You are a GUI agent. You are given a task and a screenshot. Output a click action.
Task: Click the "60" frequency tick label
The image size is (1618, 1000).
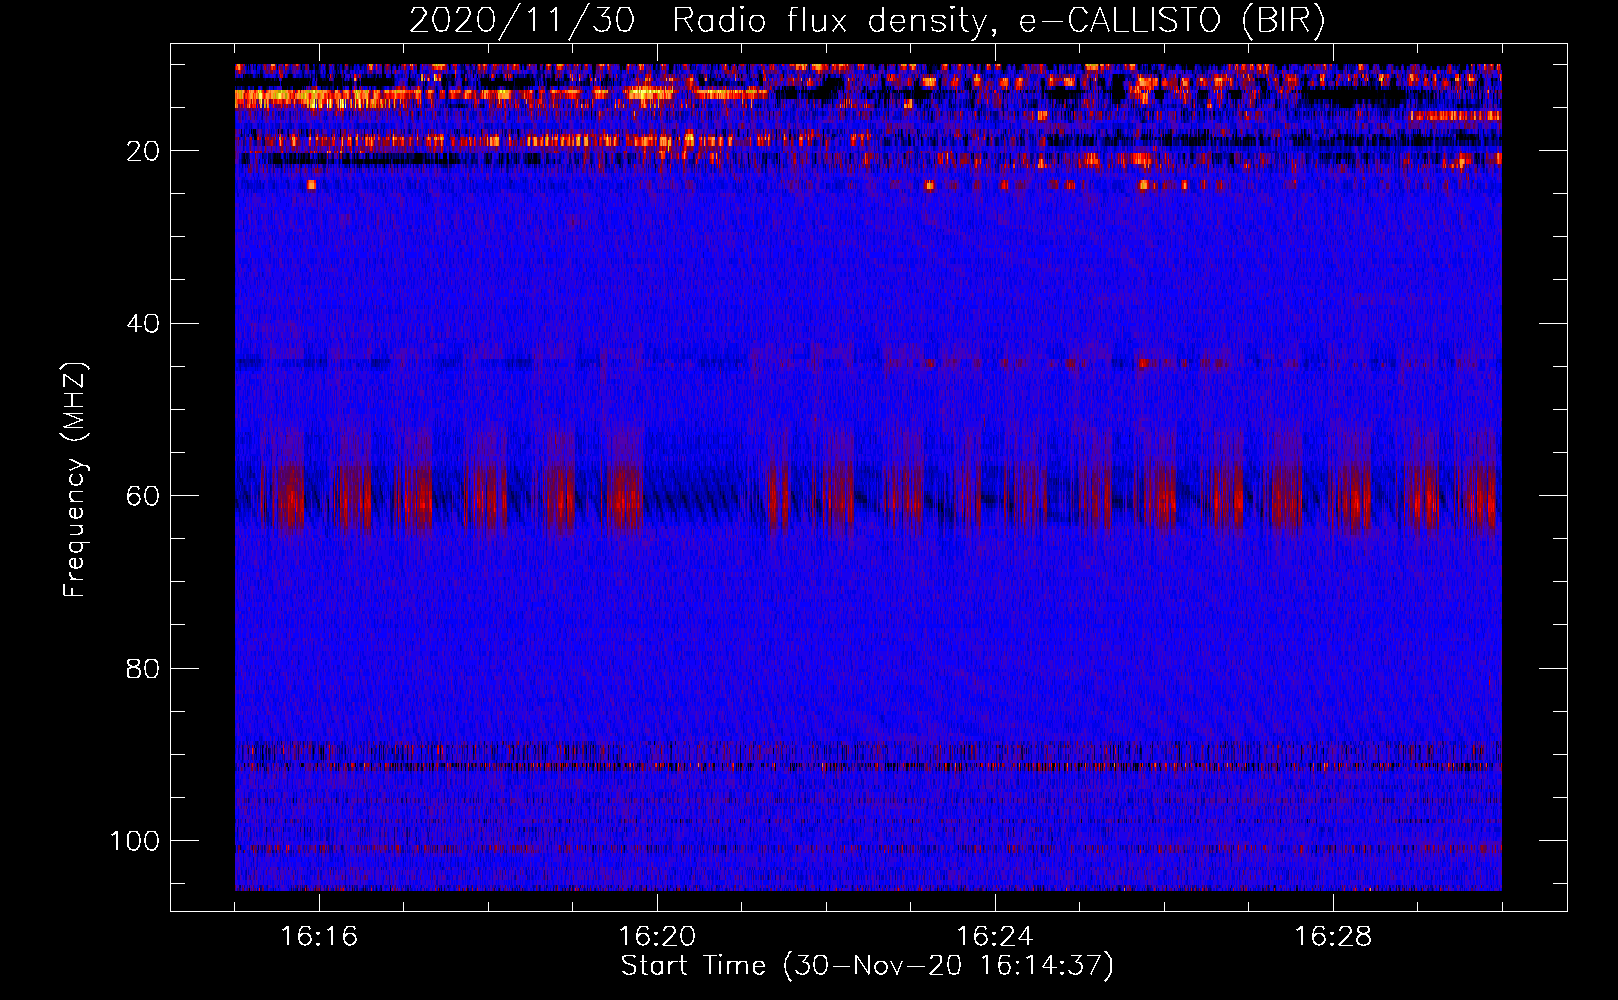click(143, 496)
